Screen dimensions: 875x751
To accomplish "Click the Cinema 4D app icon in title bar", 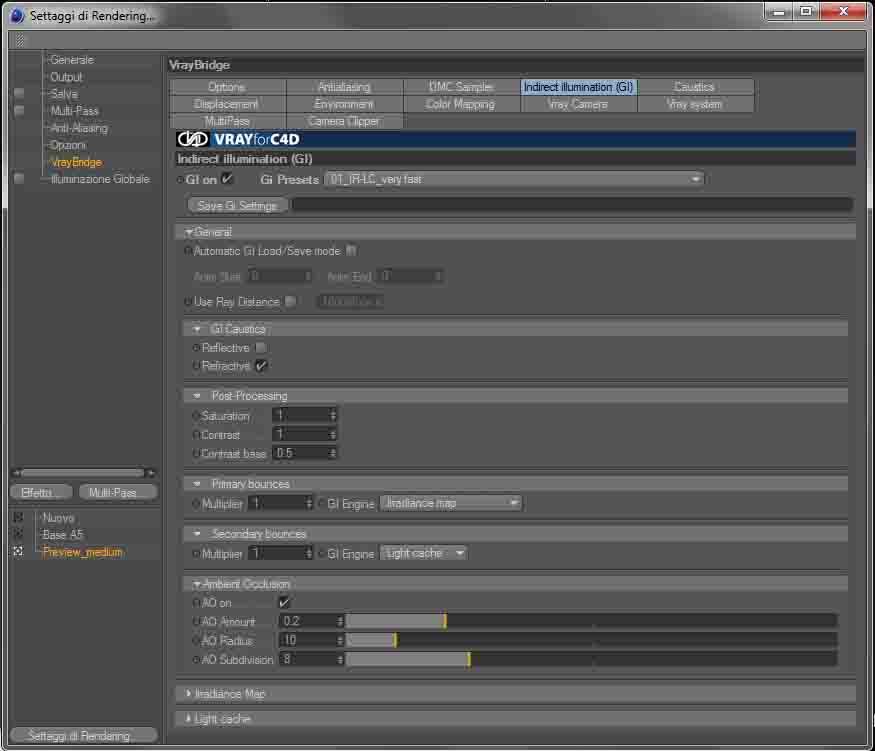I will click(17, 15).
